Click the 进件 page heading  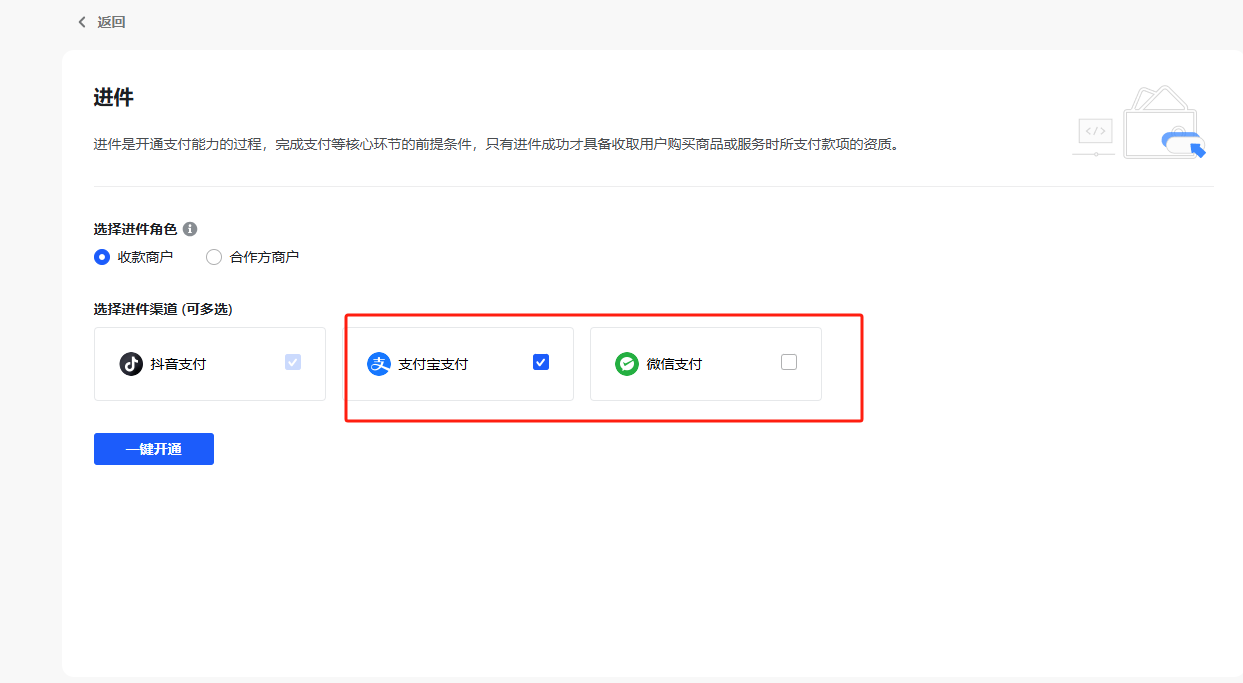click(x=113, y=97)
